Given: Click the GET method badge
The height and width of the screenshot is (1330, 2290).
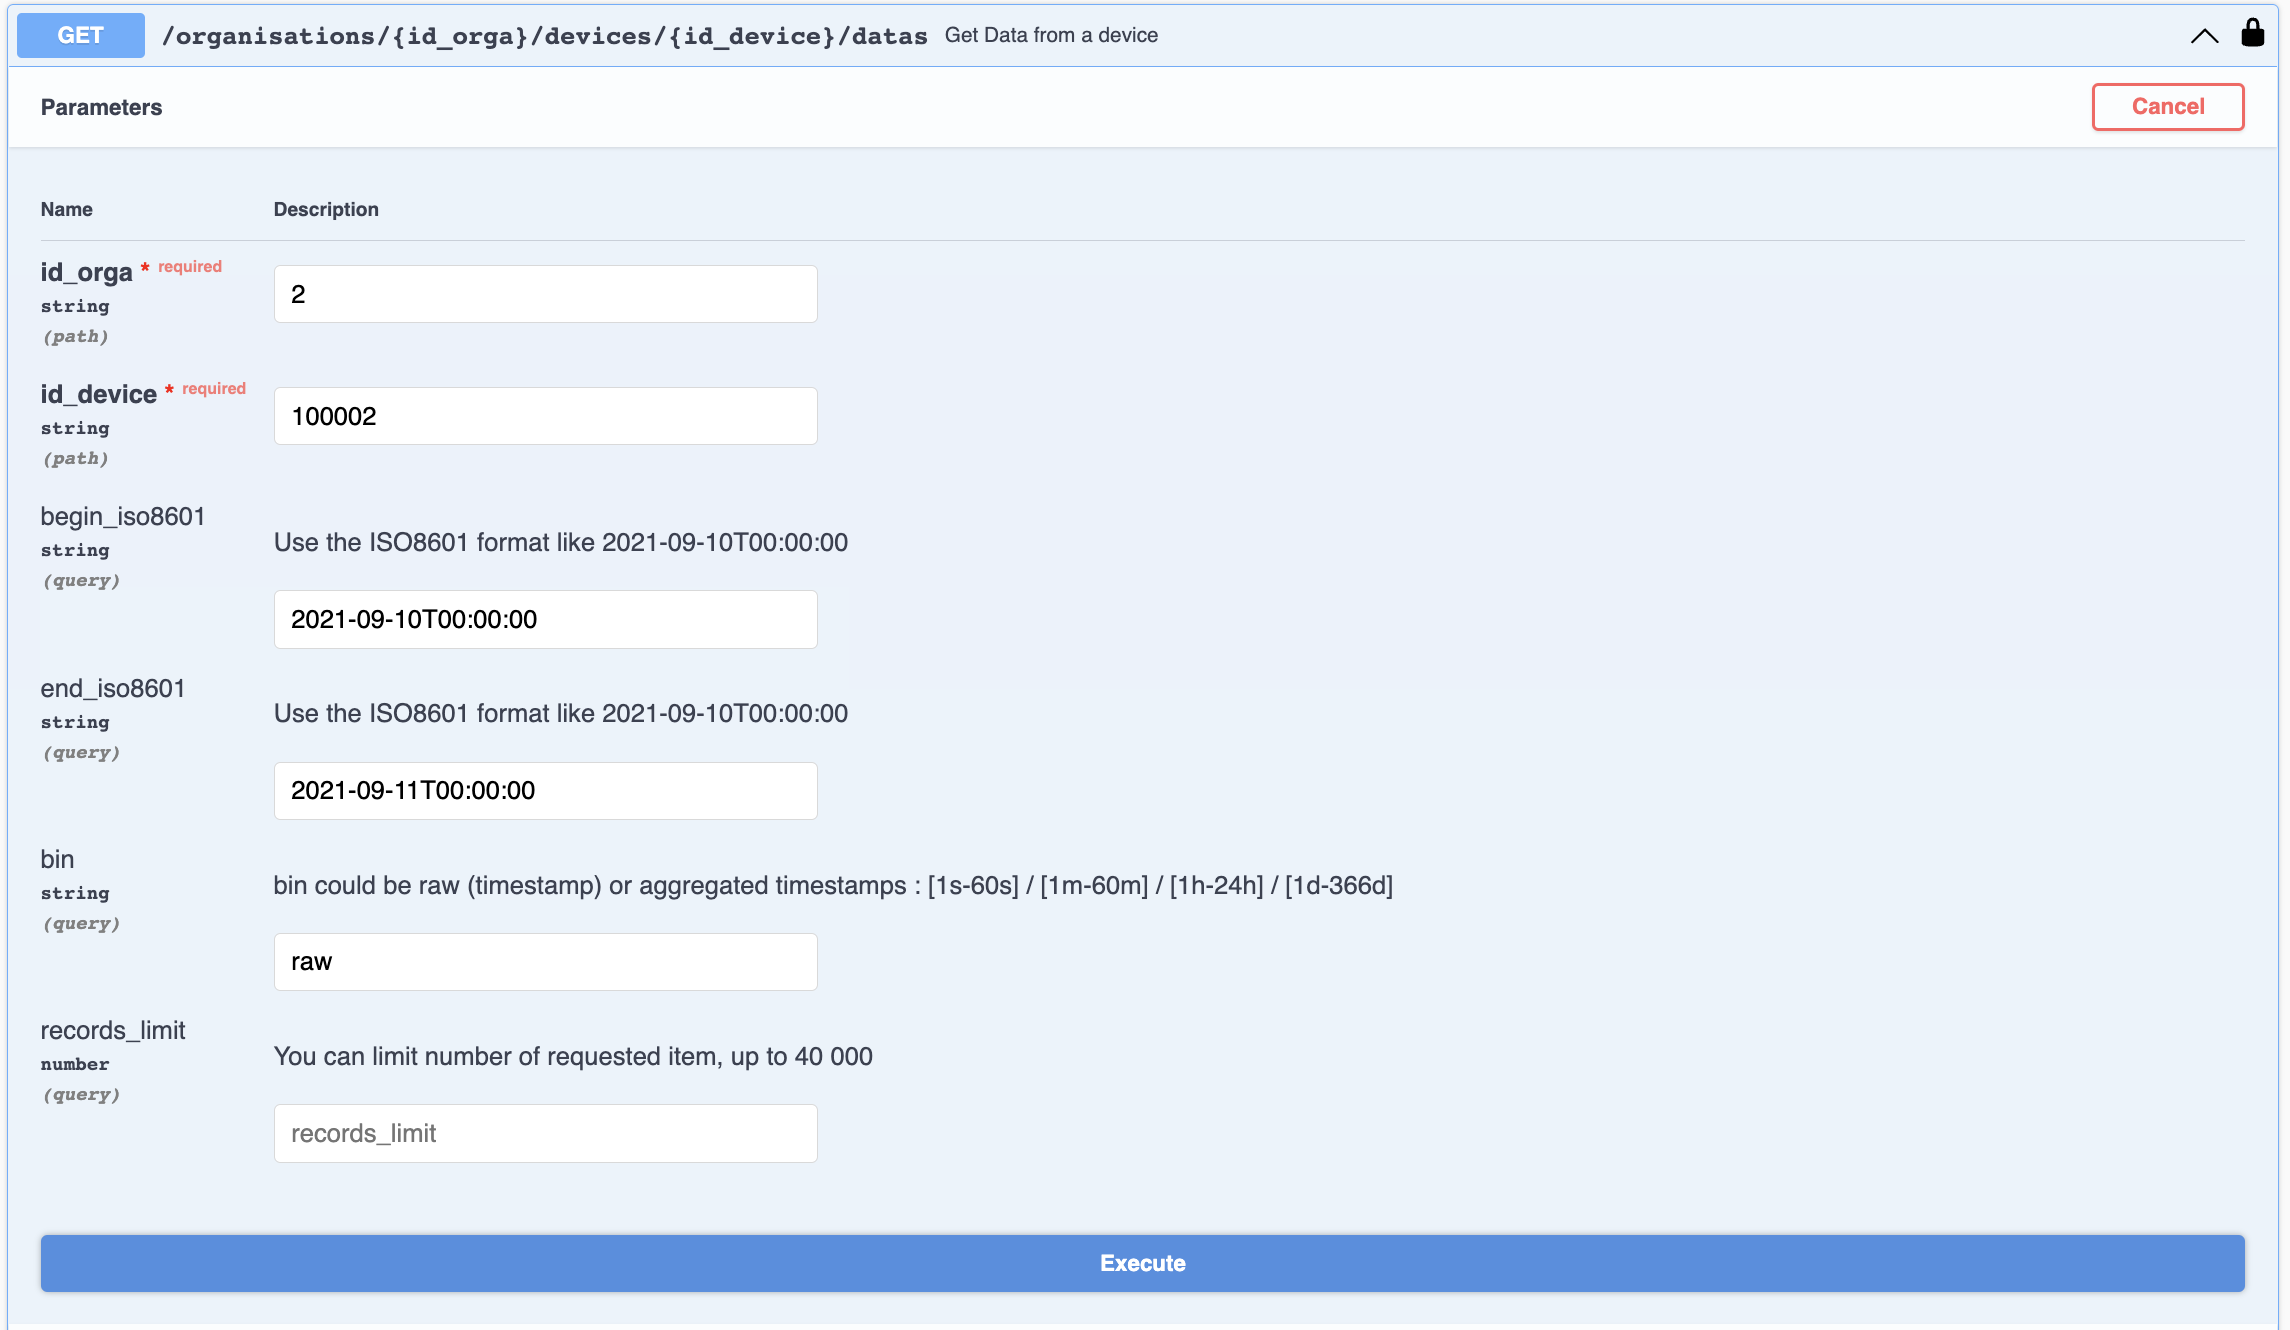Looking at the screenshot, I should [x=80, y=35].
